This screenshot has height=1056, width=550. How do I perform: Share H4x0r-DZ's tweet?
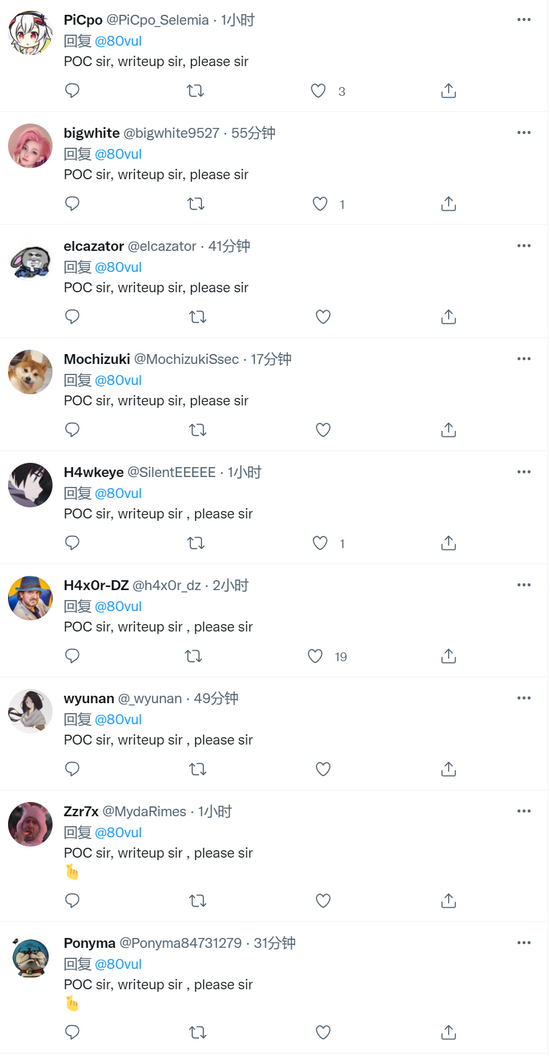pyautogui.click(x=448, y=656)
